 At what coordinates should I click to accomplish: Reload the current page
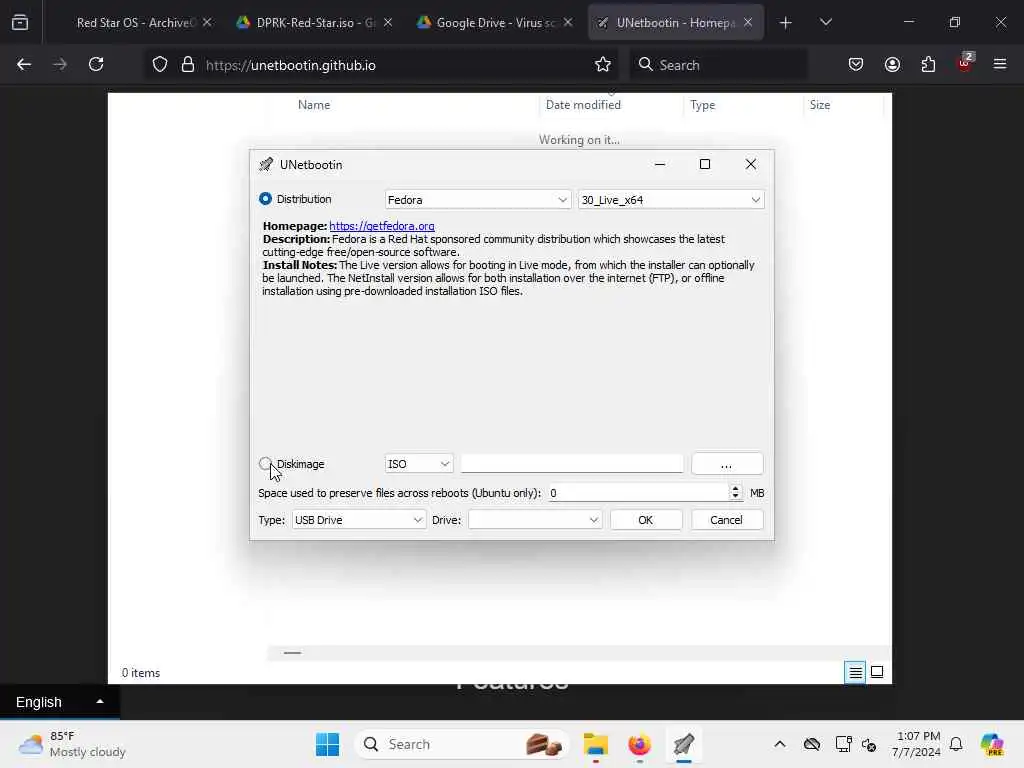click(96, 64)
